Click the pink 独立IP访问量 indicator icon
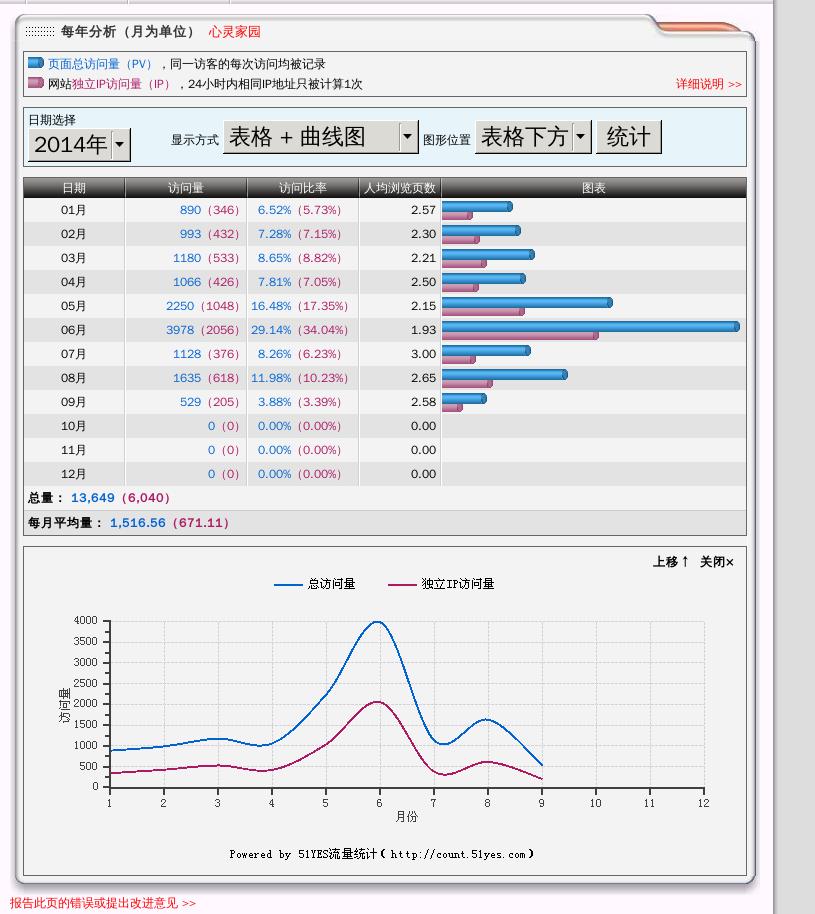This screenshot has width=815, height=914. (36, 84)
